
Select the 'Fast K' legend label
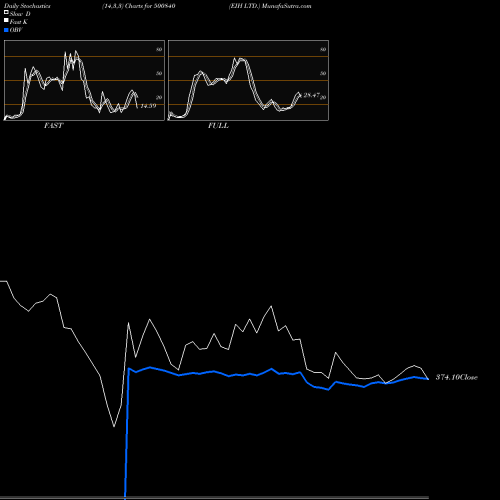pos(19,22)
